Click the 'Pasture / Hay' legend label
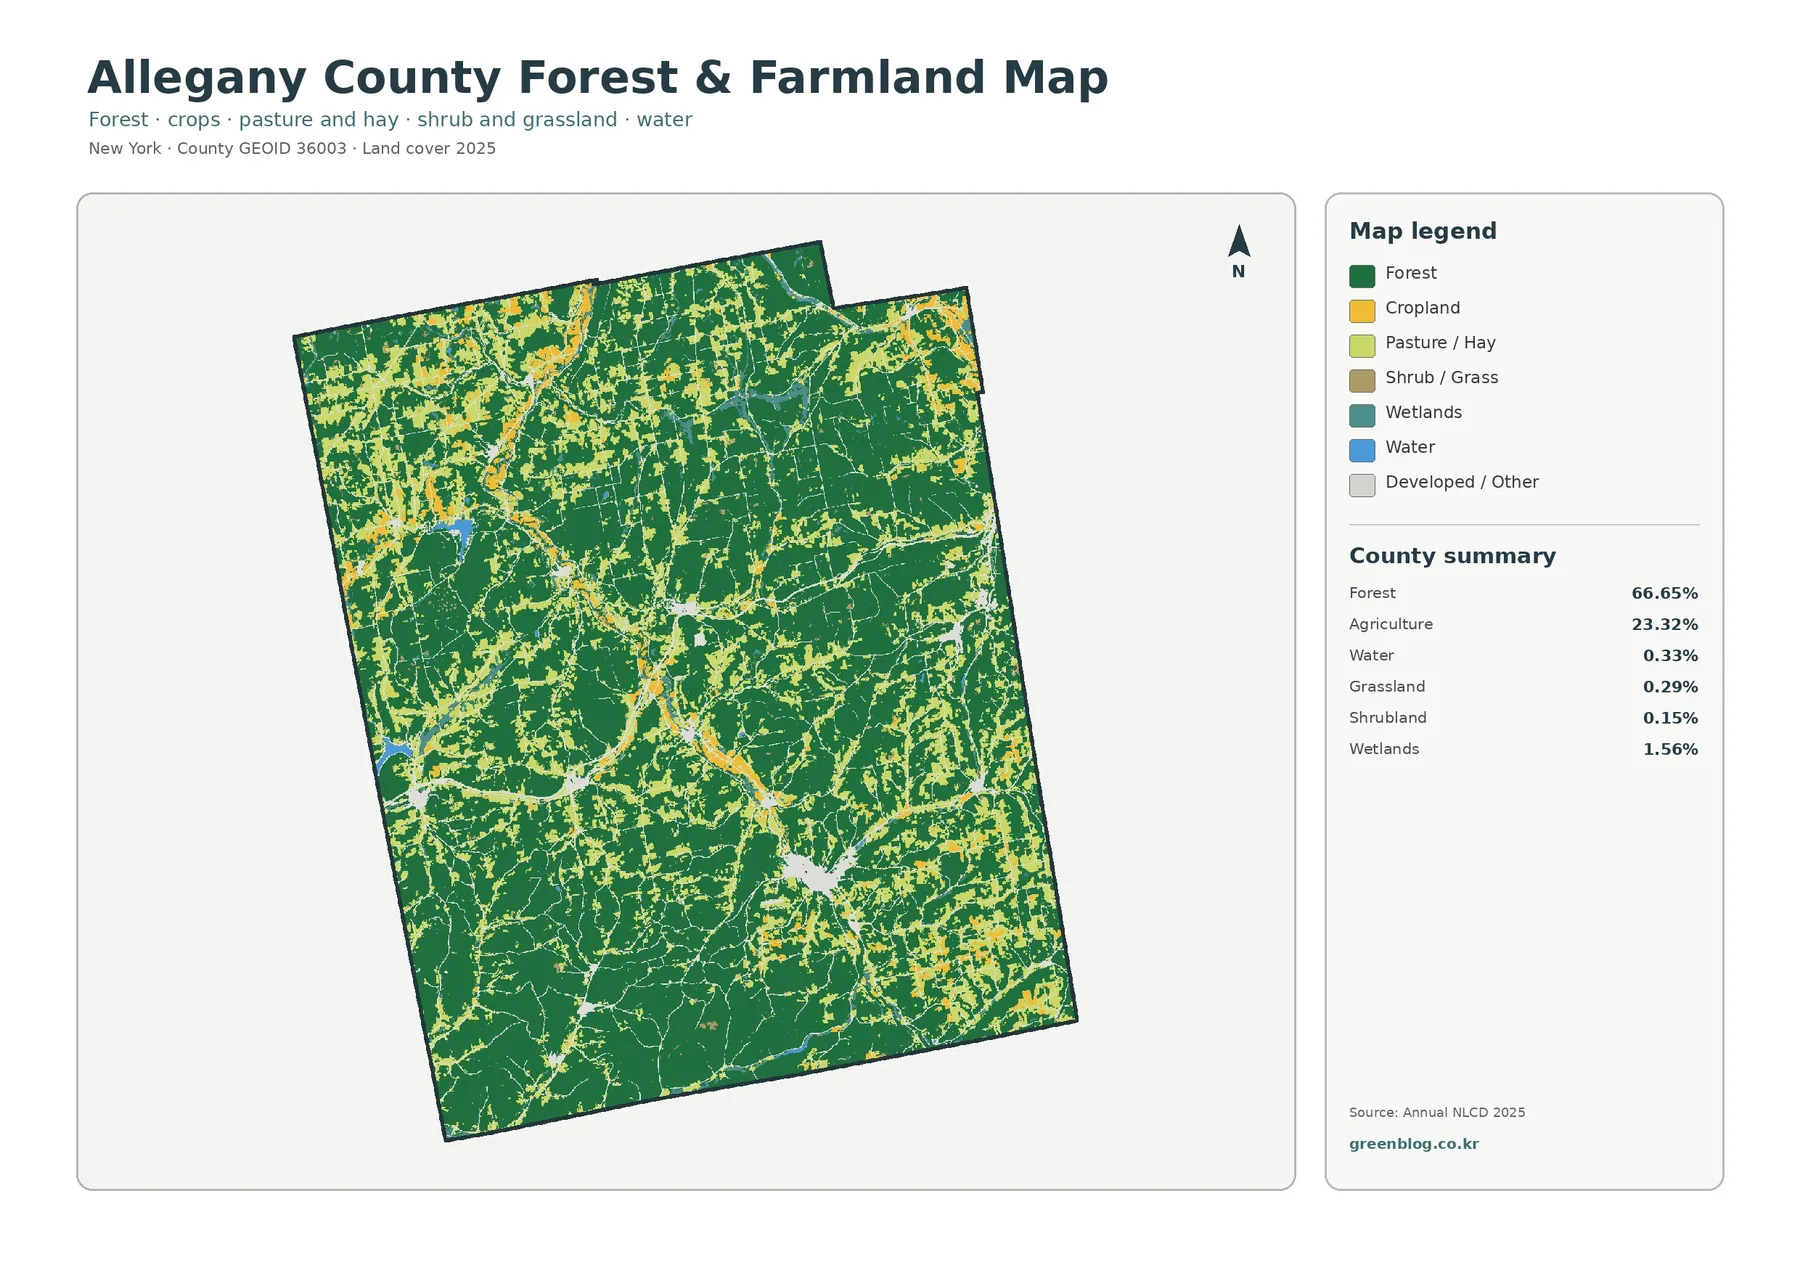This screenshot has height=1273, width=1800. tap(1440, 343)
